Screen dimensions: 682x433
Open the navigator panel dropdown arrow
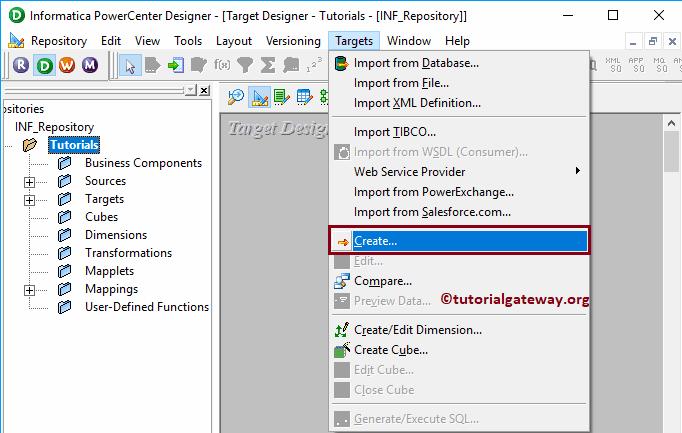click(x=191, y=90)
